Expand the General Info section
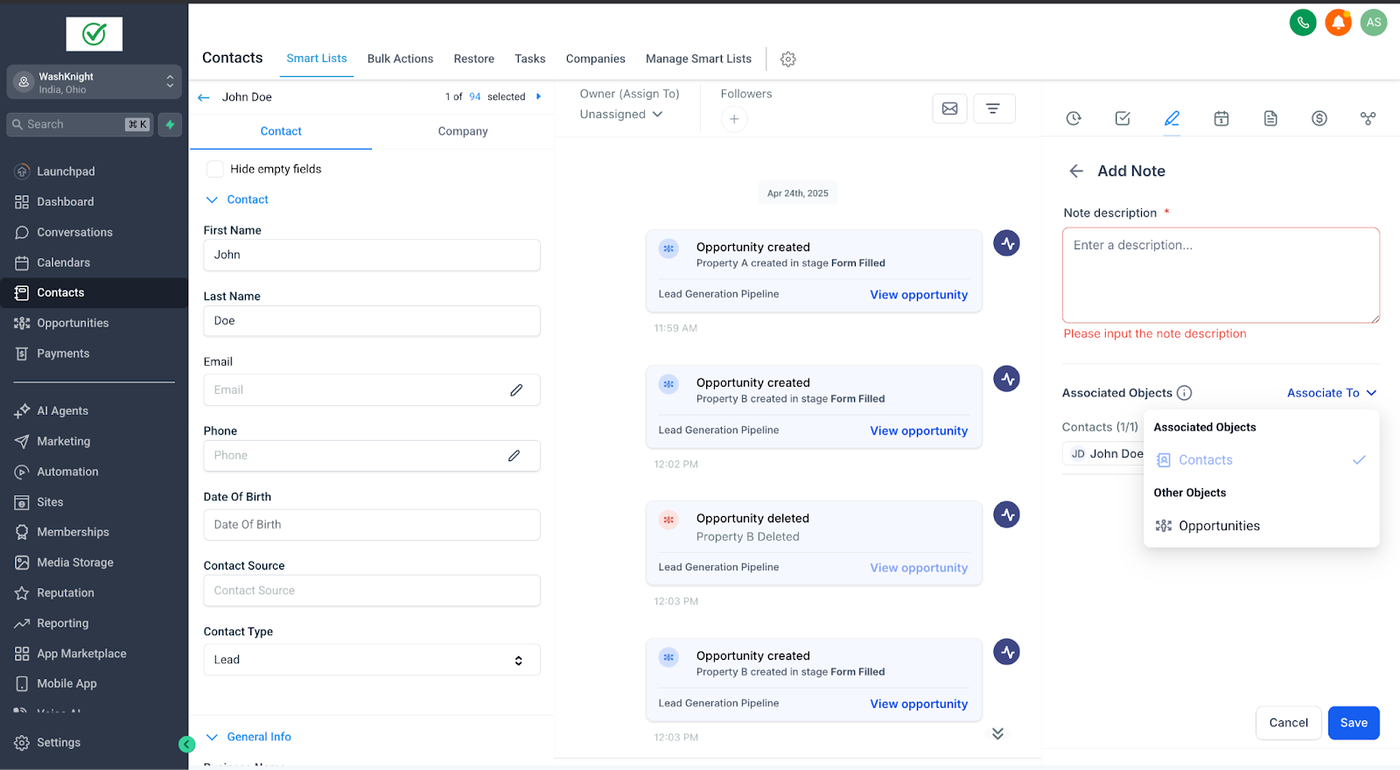The image size is (1400, 770). point(258,737)
